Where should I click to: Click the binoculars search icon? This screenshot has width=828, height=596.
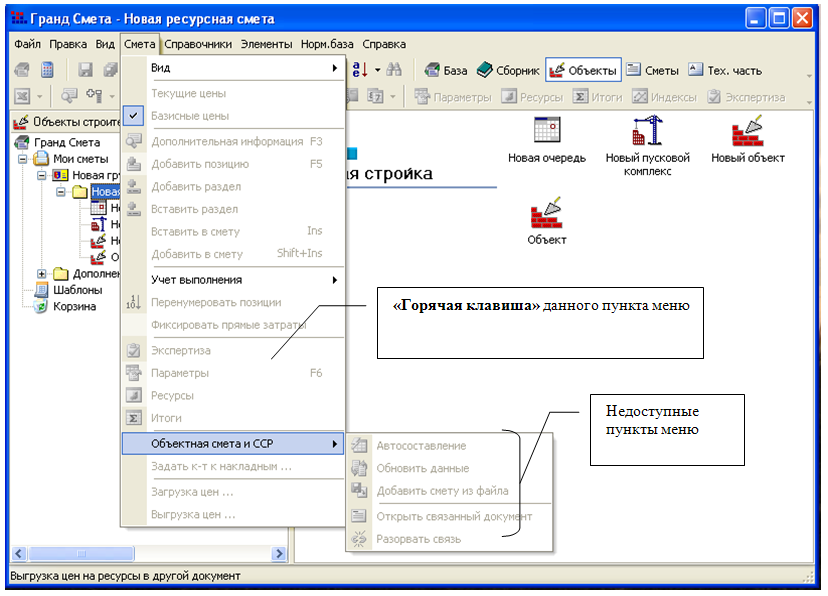coord(394,70)
